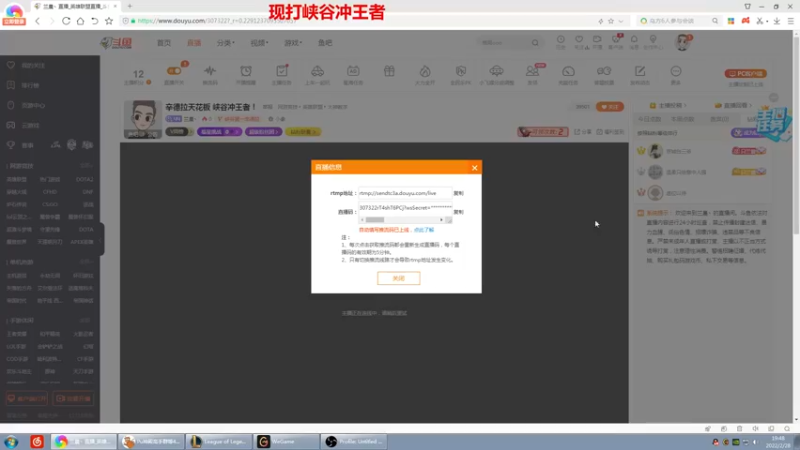Click the flame icon in the streamer toolbar
This screenshot has width=800, height=450.
point(425,71)
